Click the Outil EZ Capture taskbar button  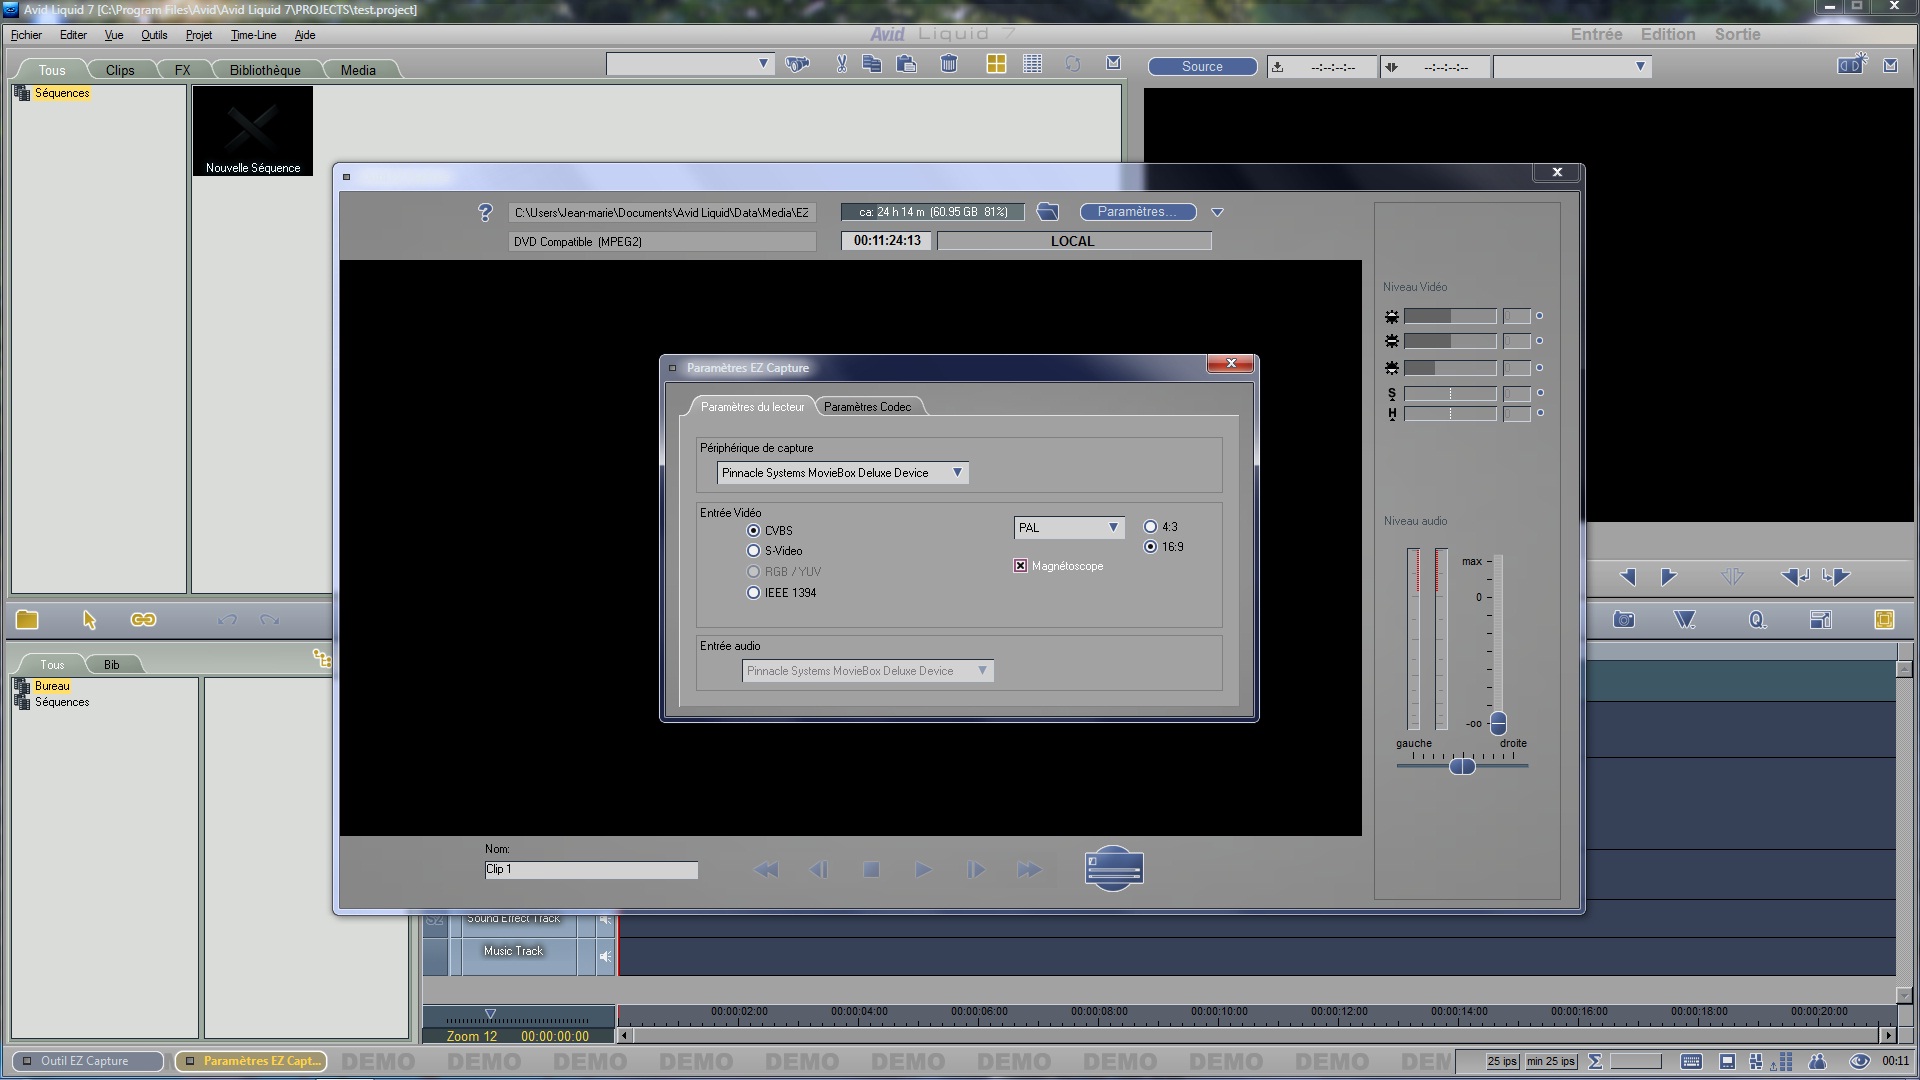click(x=87, y=1061)
